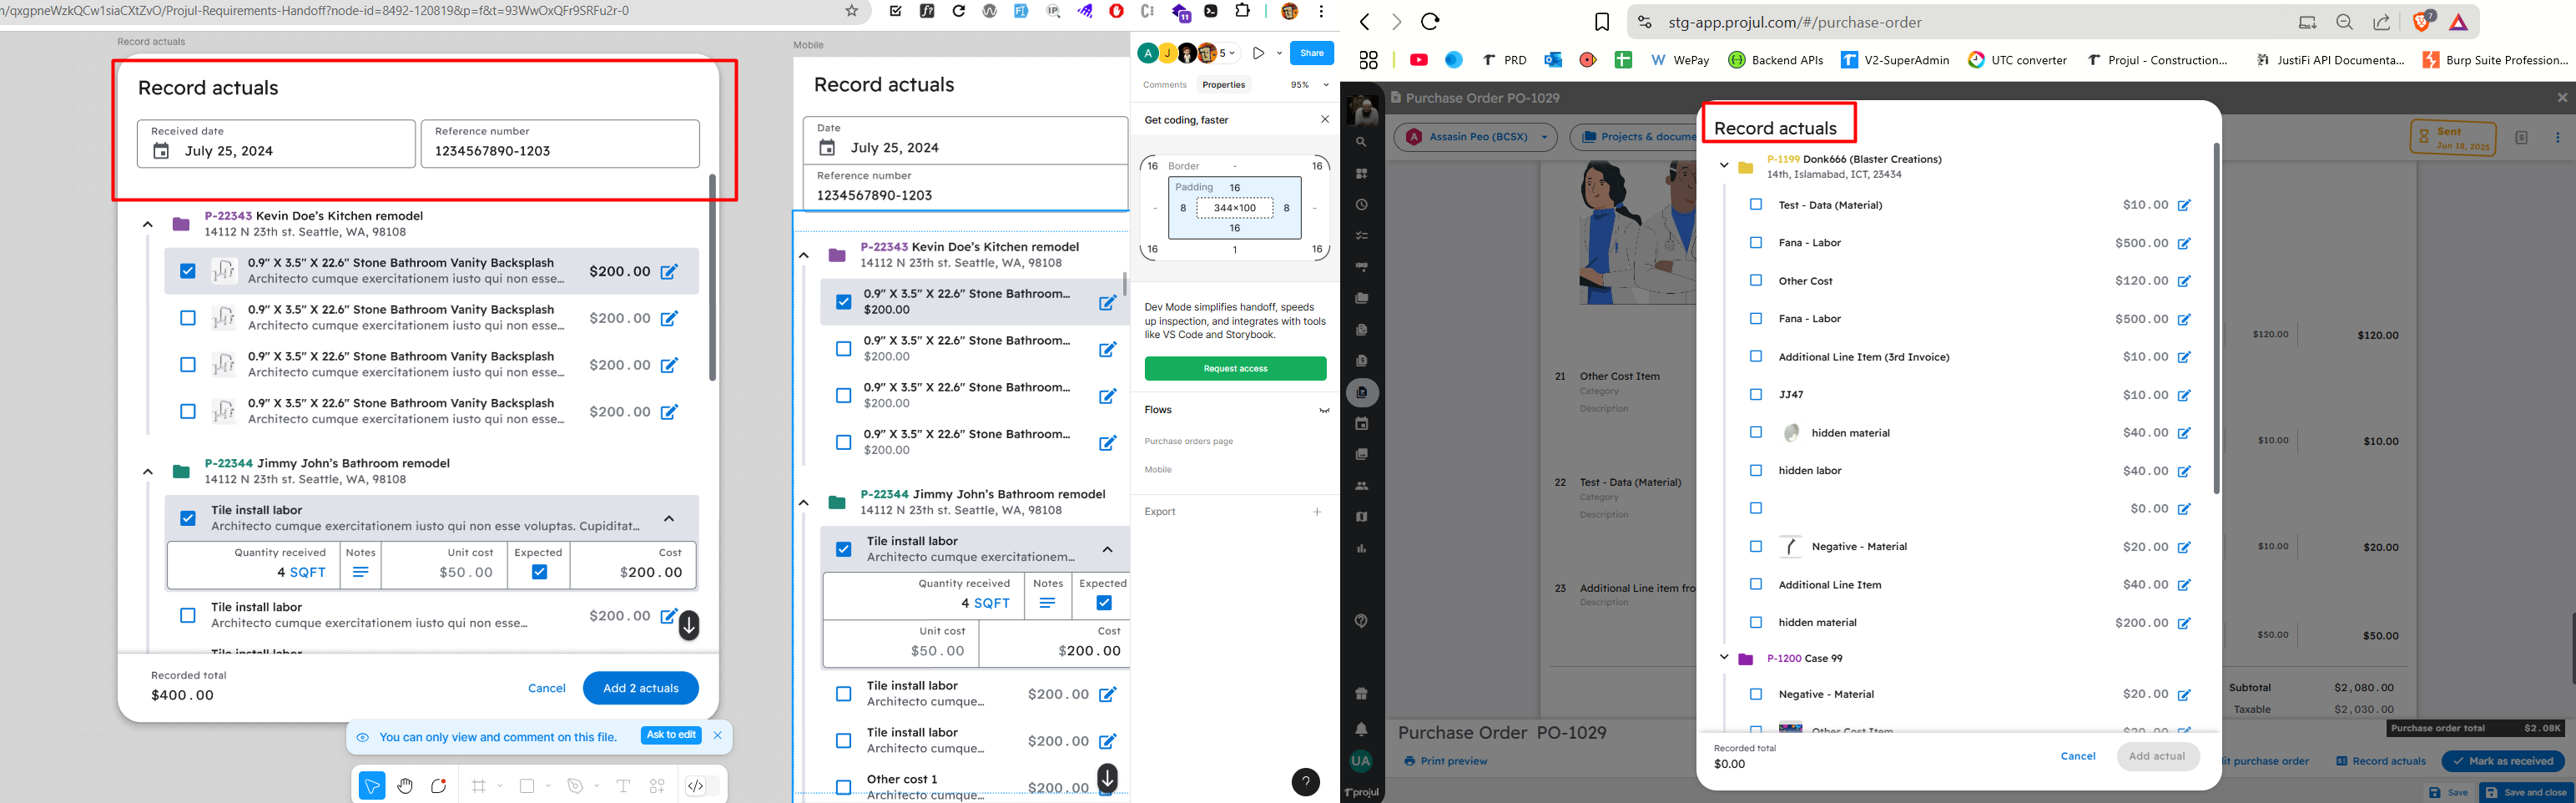Image resolution: width=2576 pixels, height=803 pixels.
Task: Collapse the P-1199 Donk666 project group
Action: coord(1724,165)
